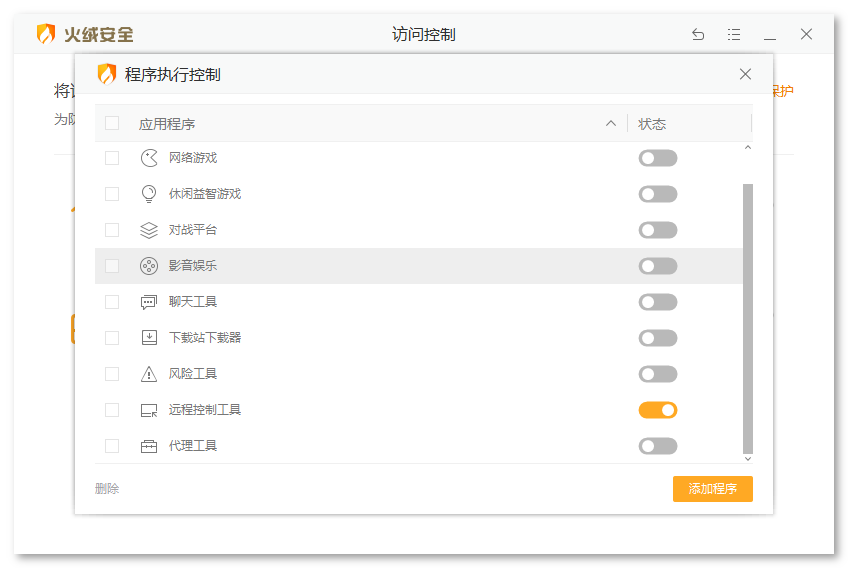Click the 风险工具 warning triangle icon
The height and width of the screenshot is (568, 848).
(x=149, y=374)
